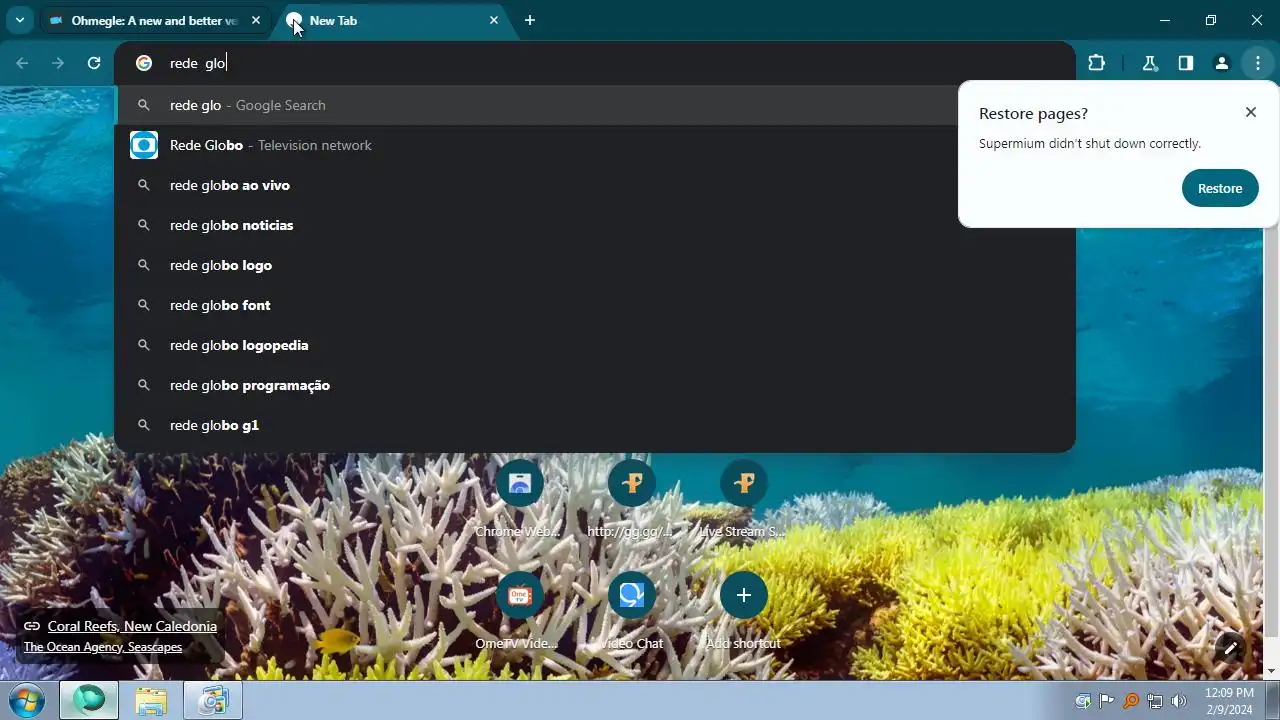Viewport: 1280px width, 720px height.
Task: Open Coral Reefs, New Caledonia link
Action: point(132,626)
